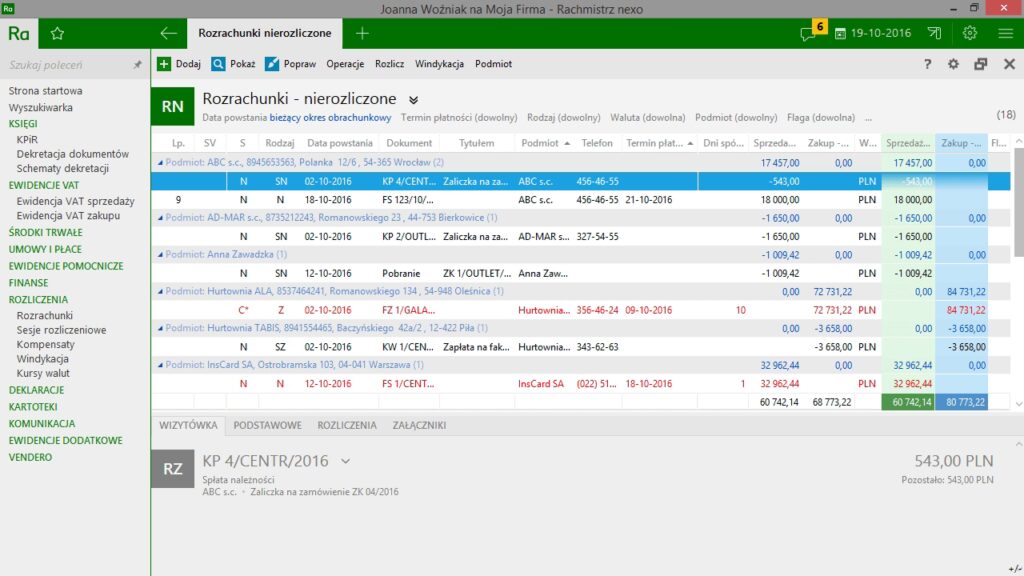The width and height of the screenshot is (1024, 576).
Task: Click the back arrow in the header
Action: pos(169,33)
